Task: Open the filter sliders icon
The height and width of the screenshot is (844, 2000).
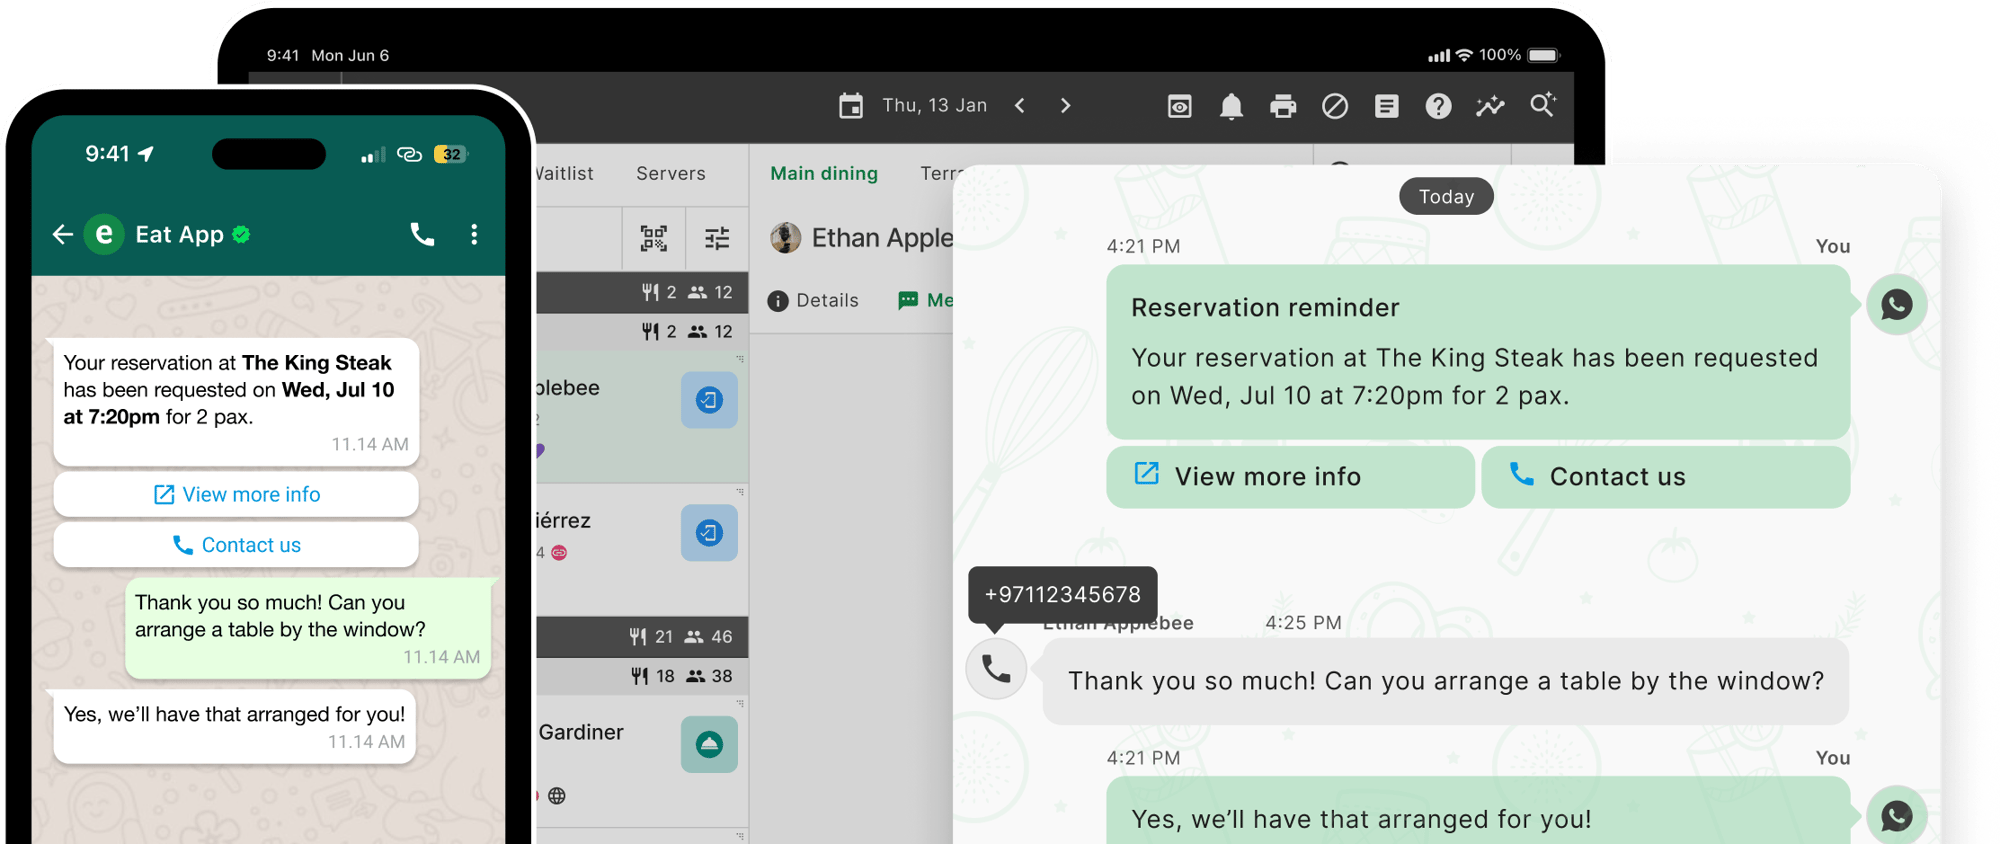Action: [717, 238]
